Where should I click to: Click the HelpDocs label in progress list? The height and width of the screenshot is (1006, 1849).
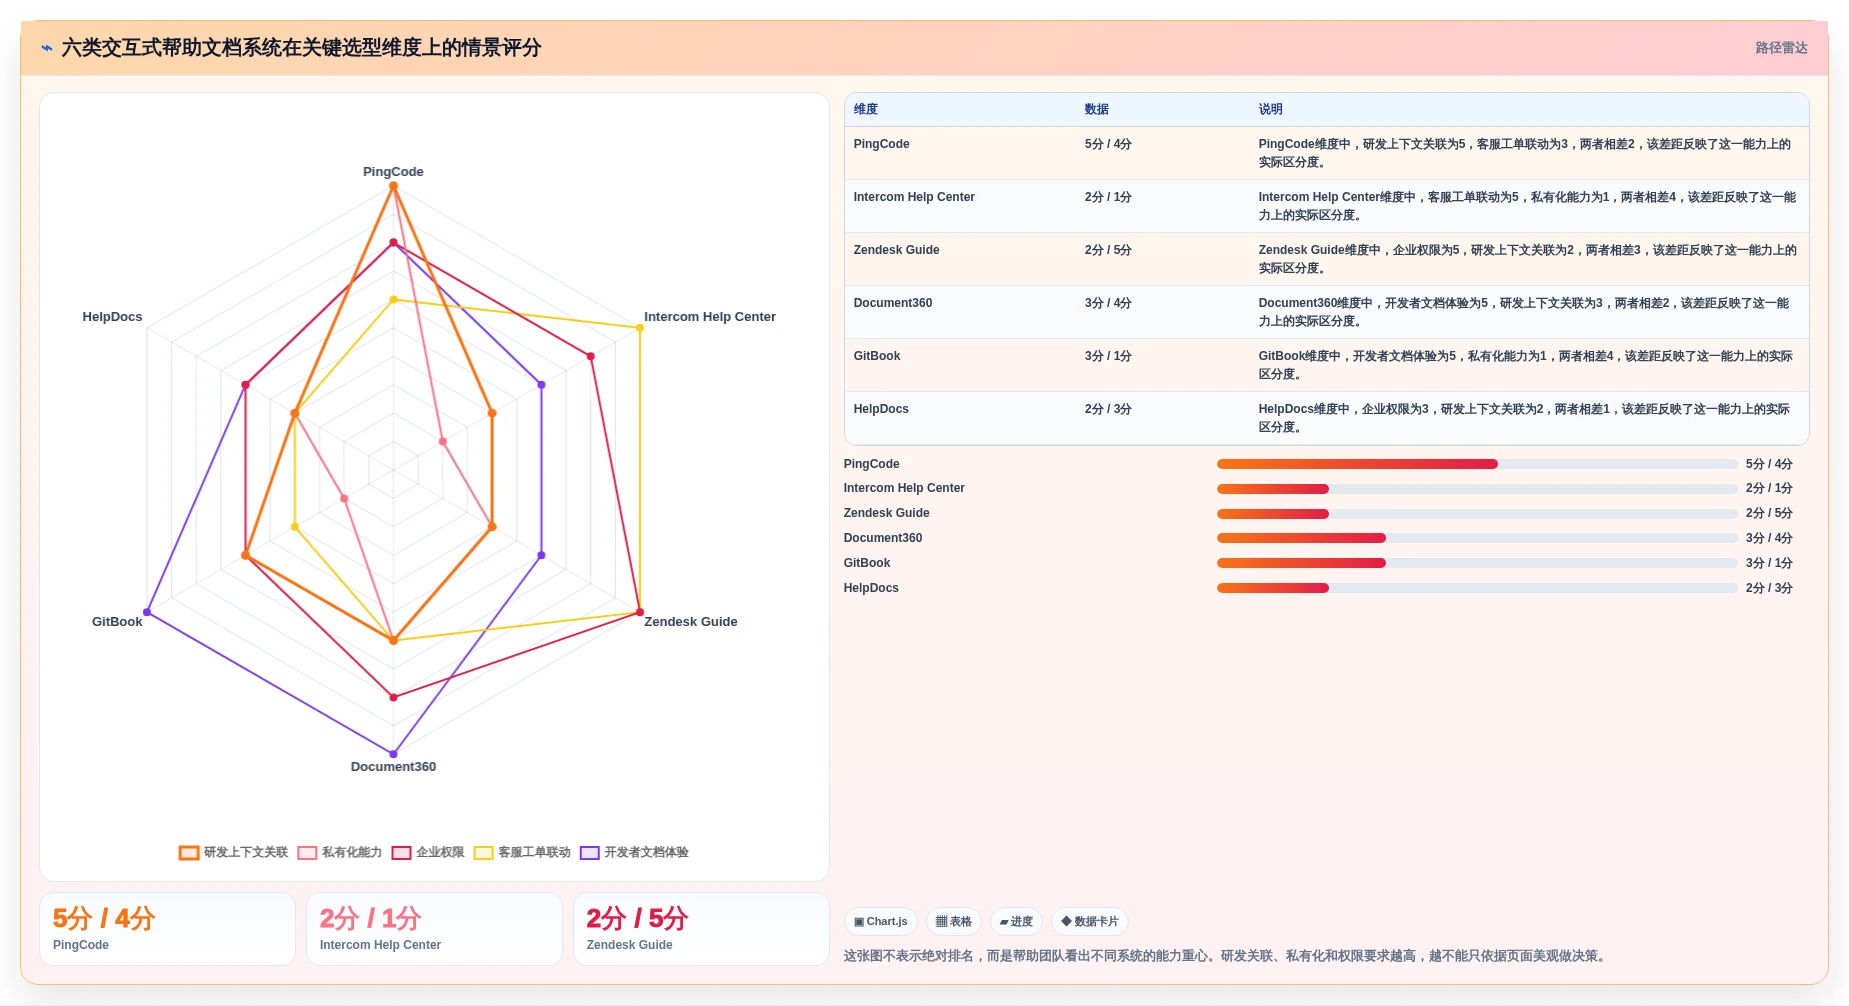[871, 588]
